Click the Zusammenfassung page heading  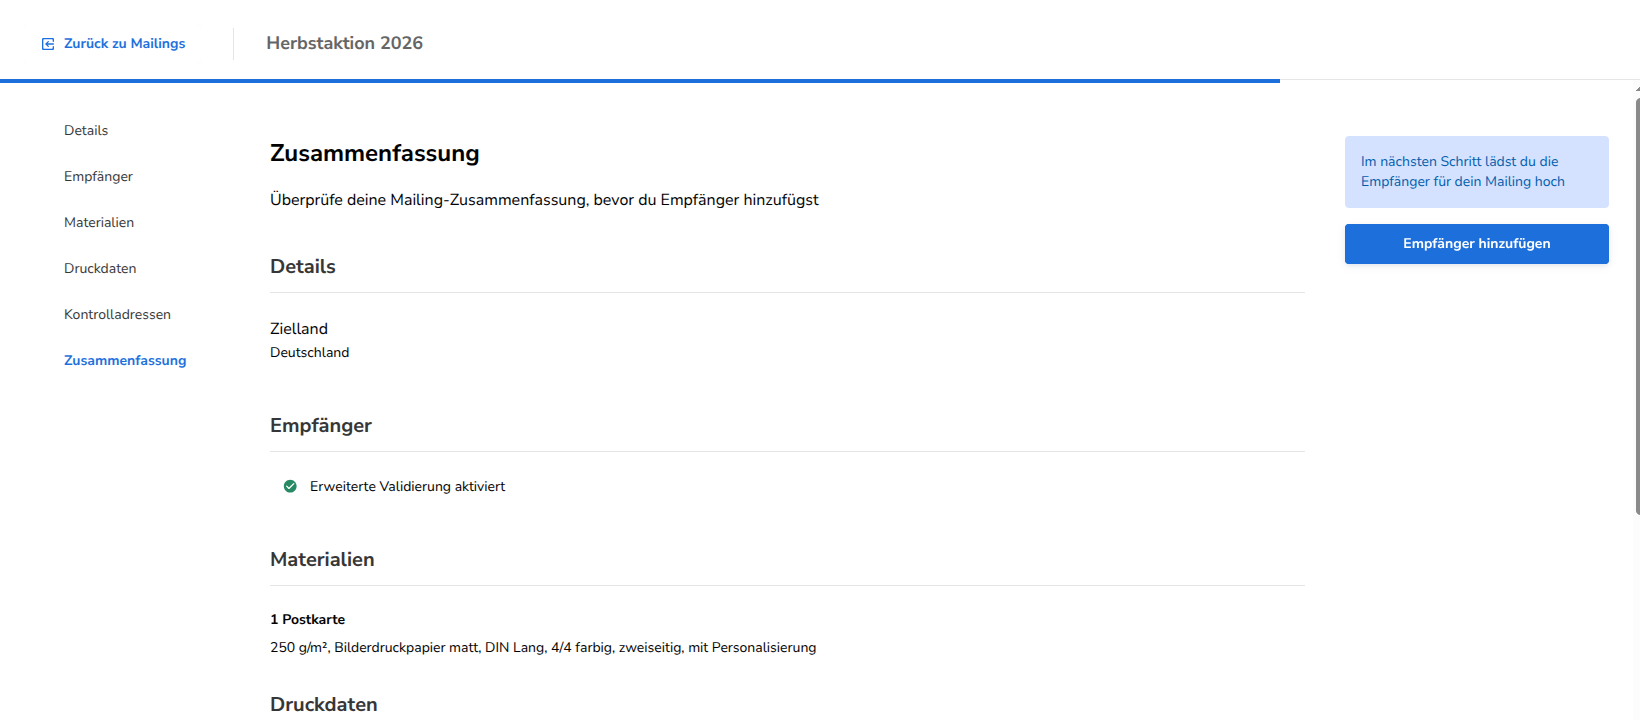tap(375, 153)
